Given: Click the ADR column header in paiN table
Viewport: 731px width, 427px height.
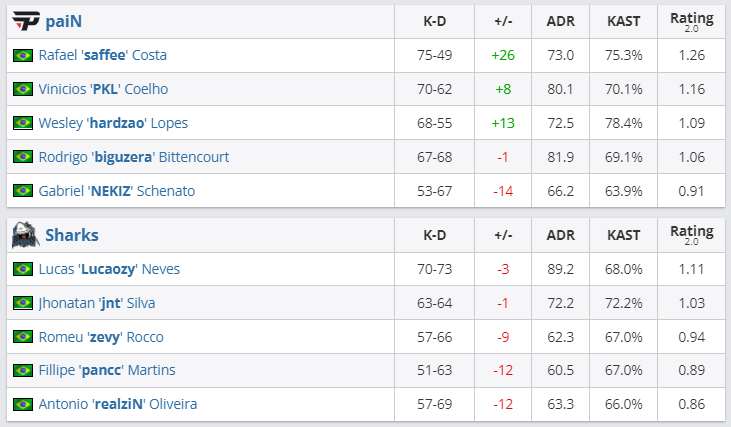Looking at the screenshot, I should click(561, 21).
